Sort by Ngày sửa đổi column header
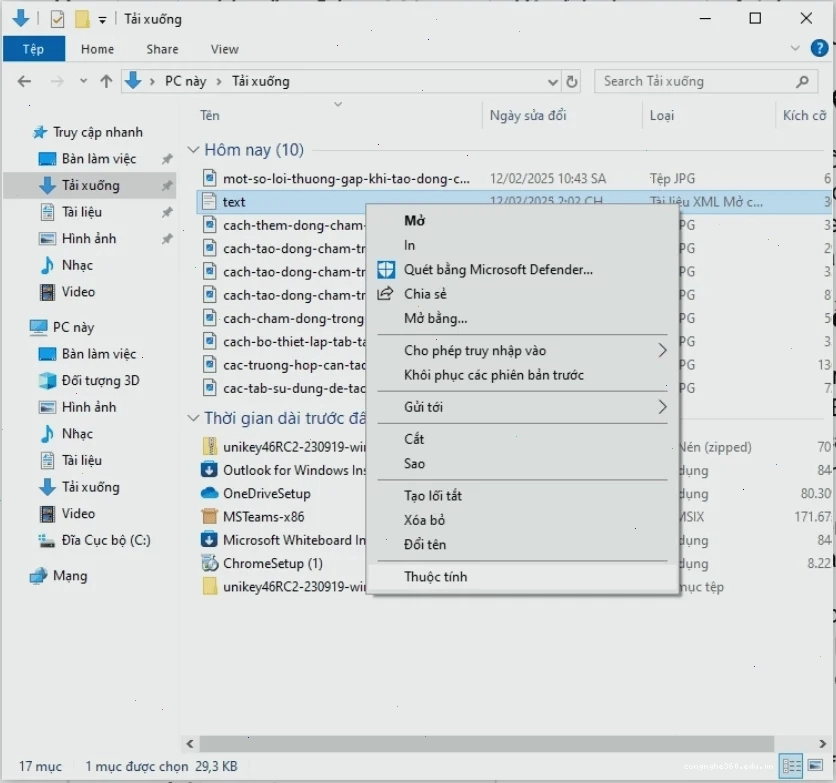 click(528, 116)
